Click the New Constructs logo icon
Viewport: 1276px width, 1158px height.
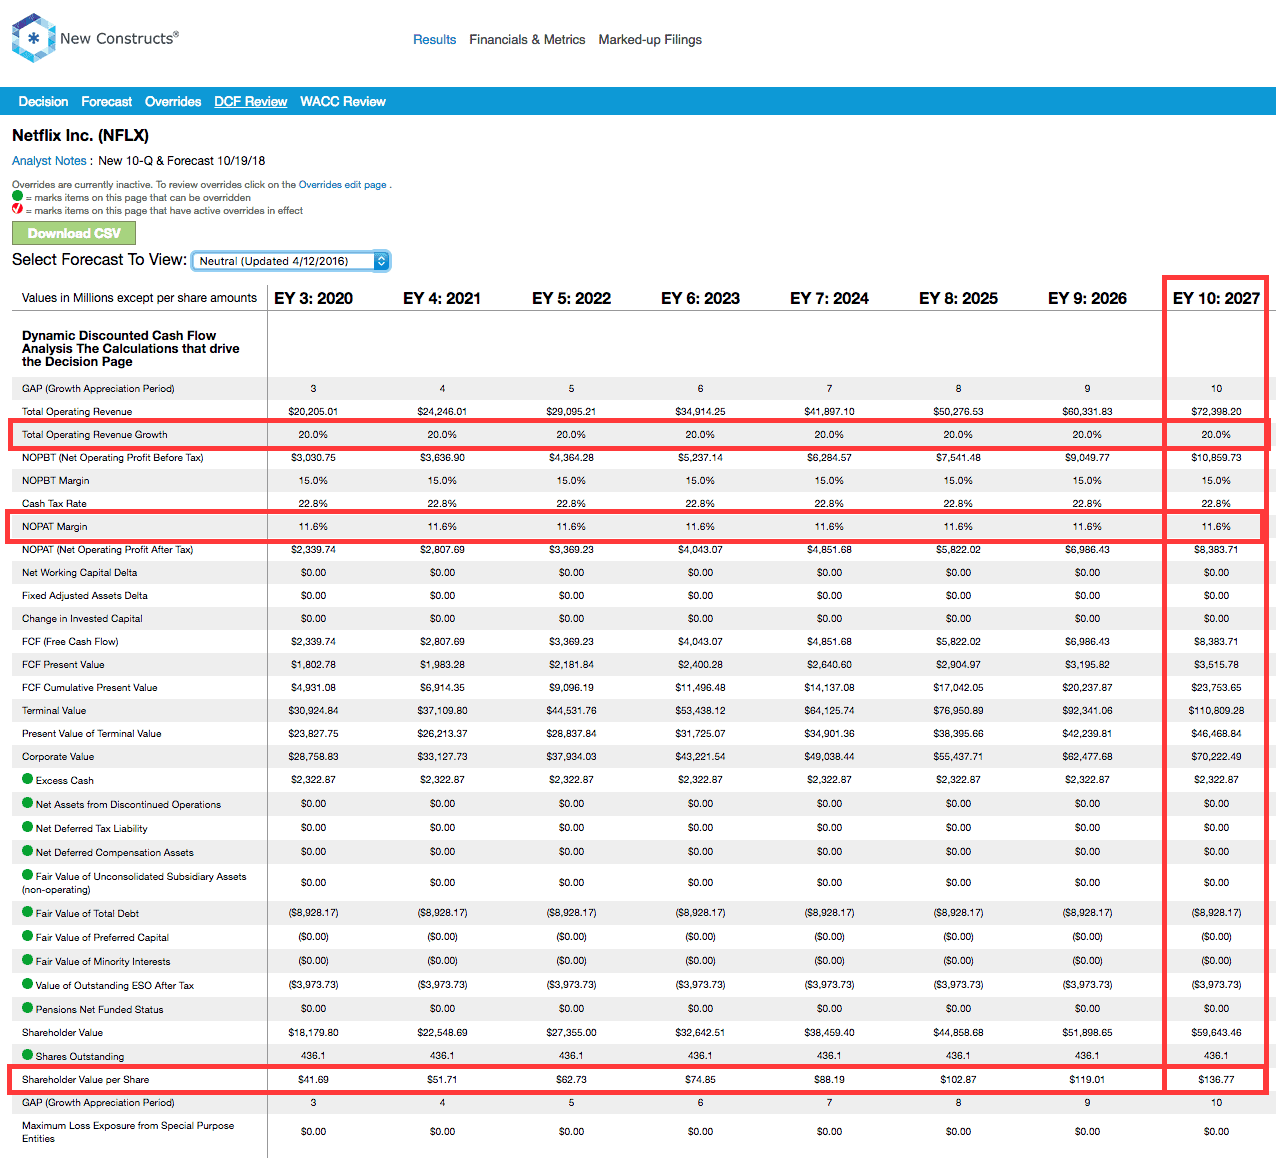coord(33,38)
